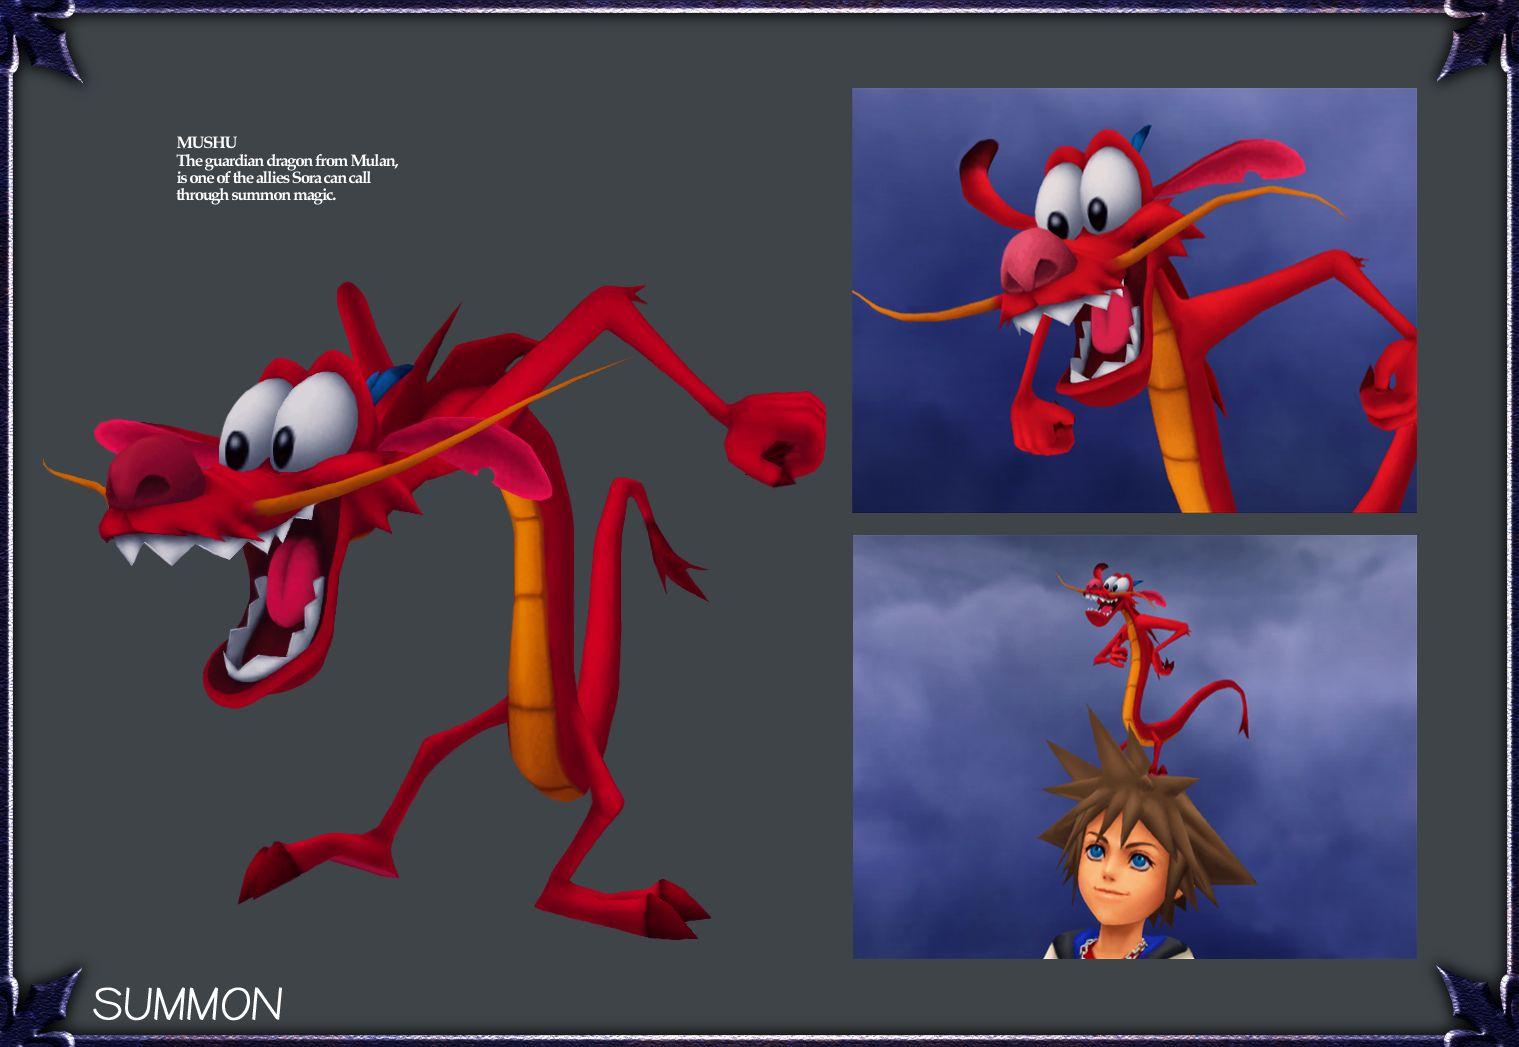This screenshot has height=1047, width=1519.
Task: Click the large Mushu's pink tongue
Action: (285, 590)
